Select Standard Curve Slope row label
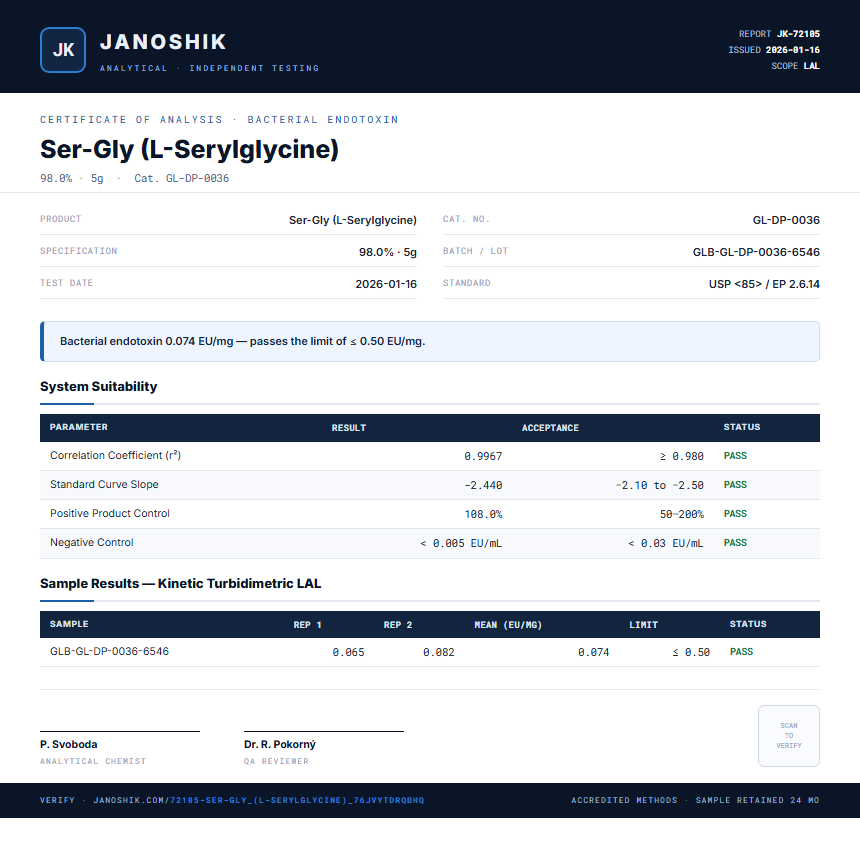Screen dimensions: 860x846 [x=104, y=484]
